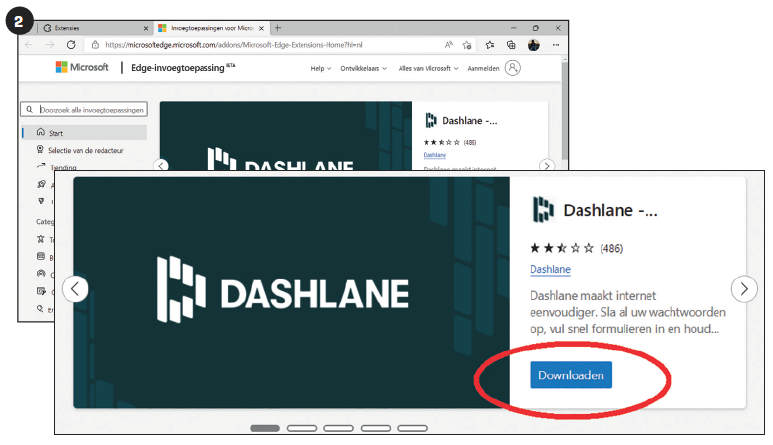
Task: Switch to the Invoegtoepassingen voor Microsoft tab
Action: 212,28
